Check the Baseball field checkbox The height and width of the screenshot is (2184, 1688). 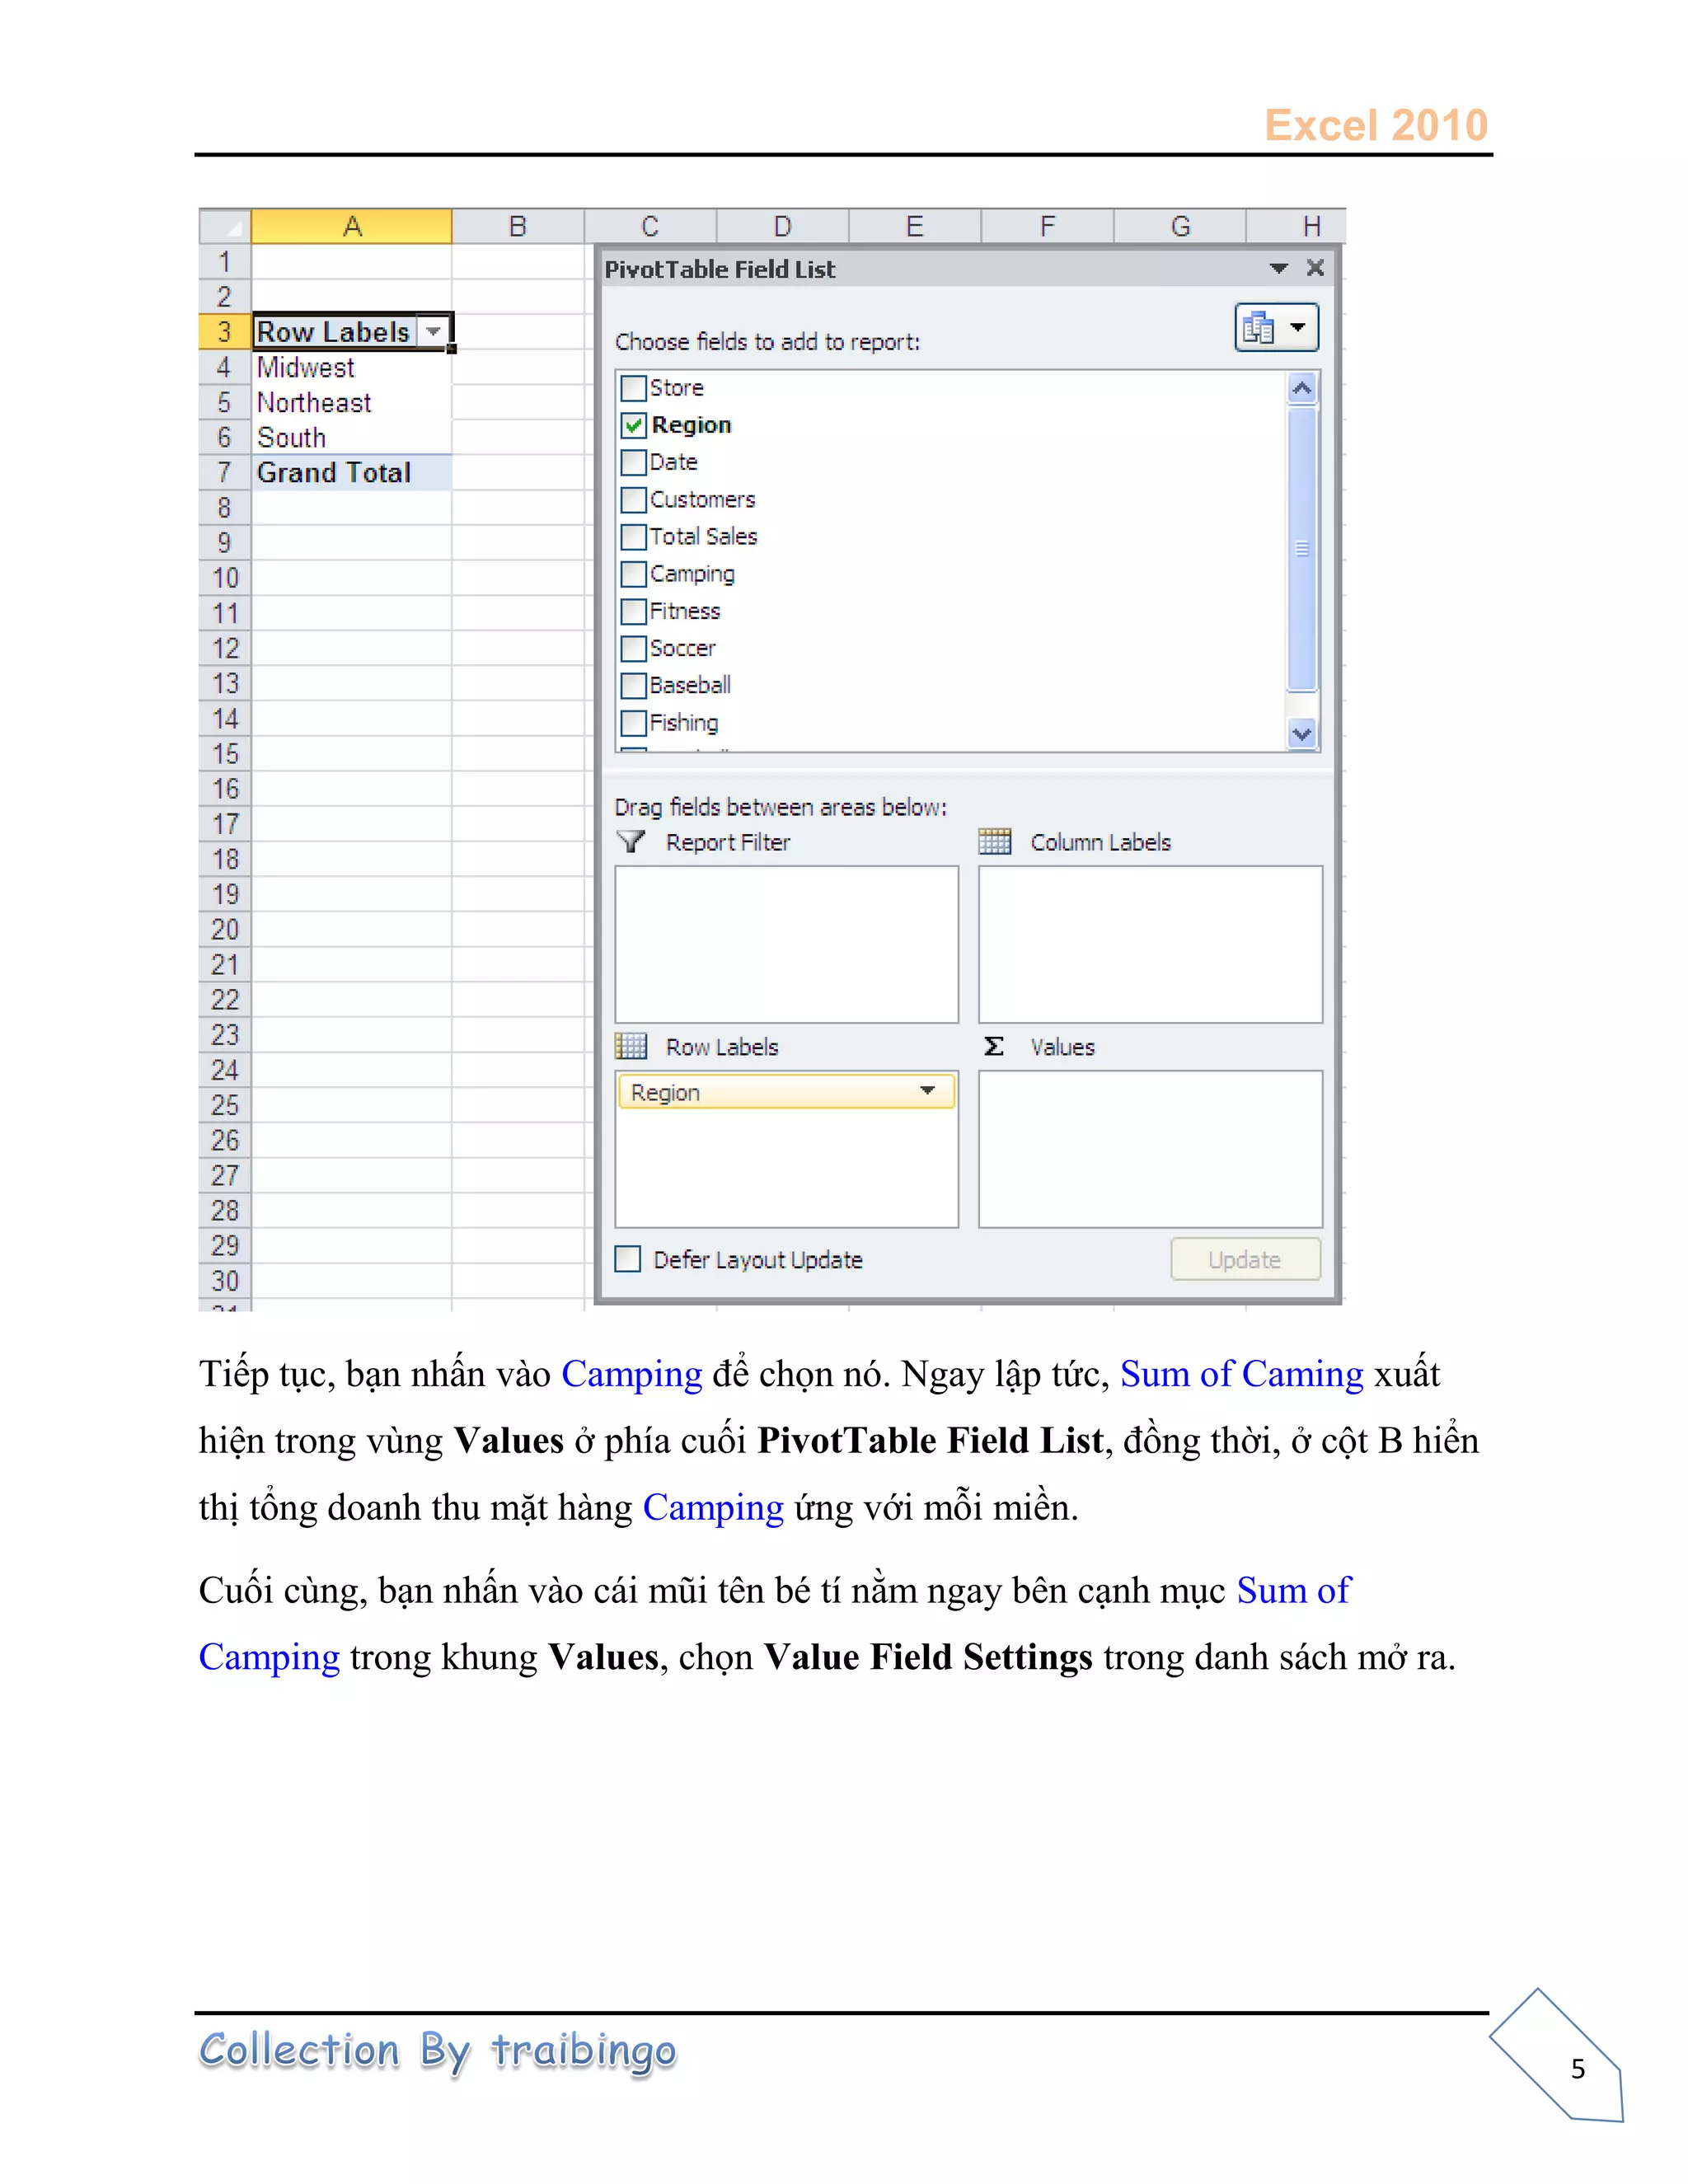[633, 686]
